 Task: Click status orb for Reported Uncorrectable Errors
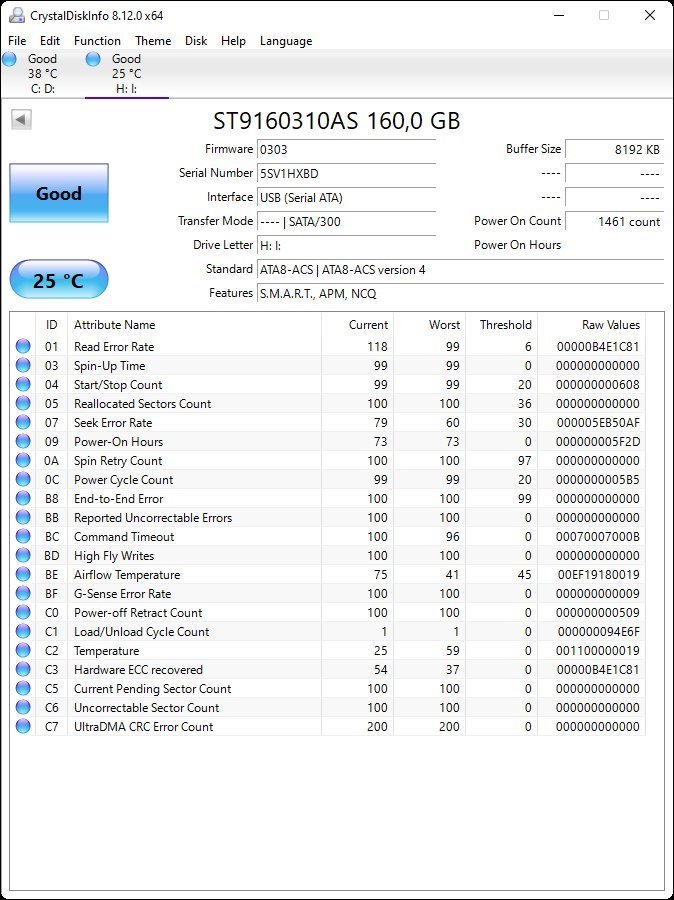click(23, 517)
